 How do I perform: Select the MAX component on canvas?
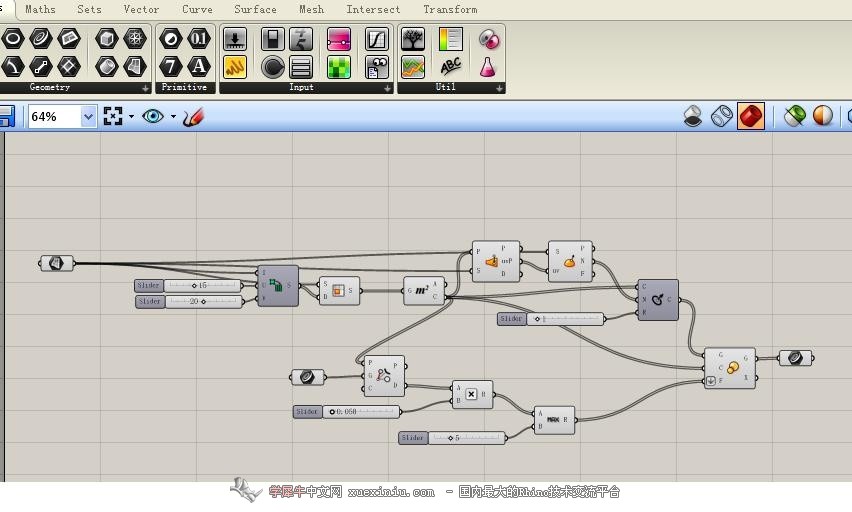pos(554,420)
